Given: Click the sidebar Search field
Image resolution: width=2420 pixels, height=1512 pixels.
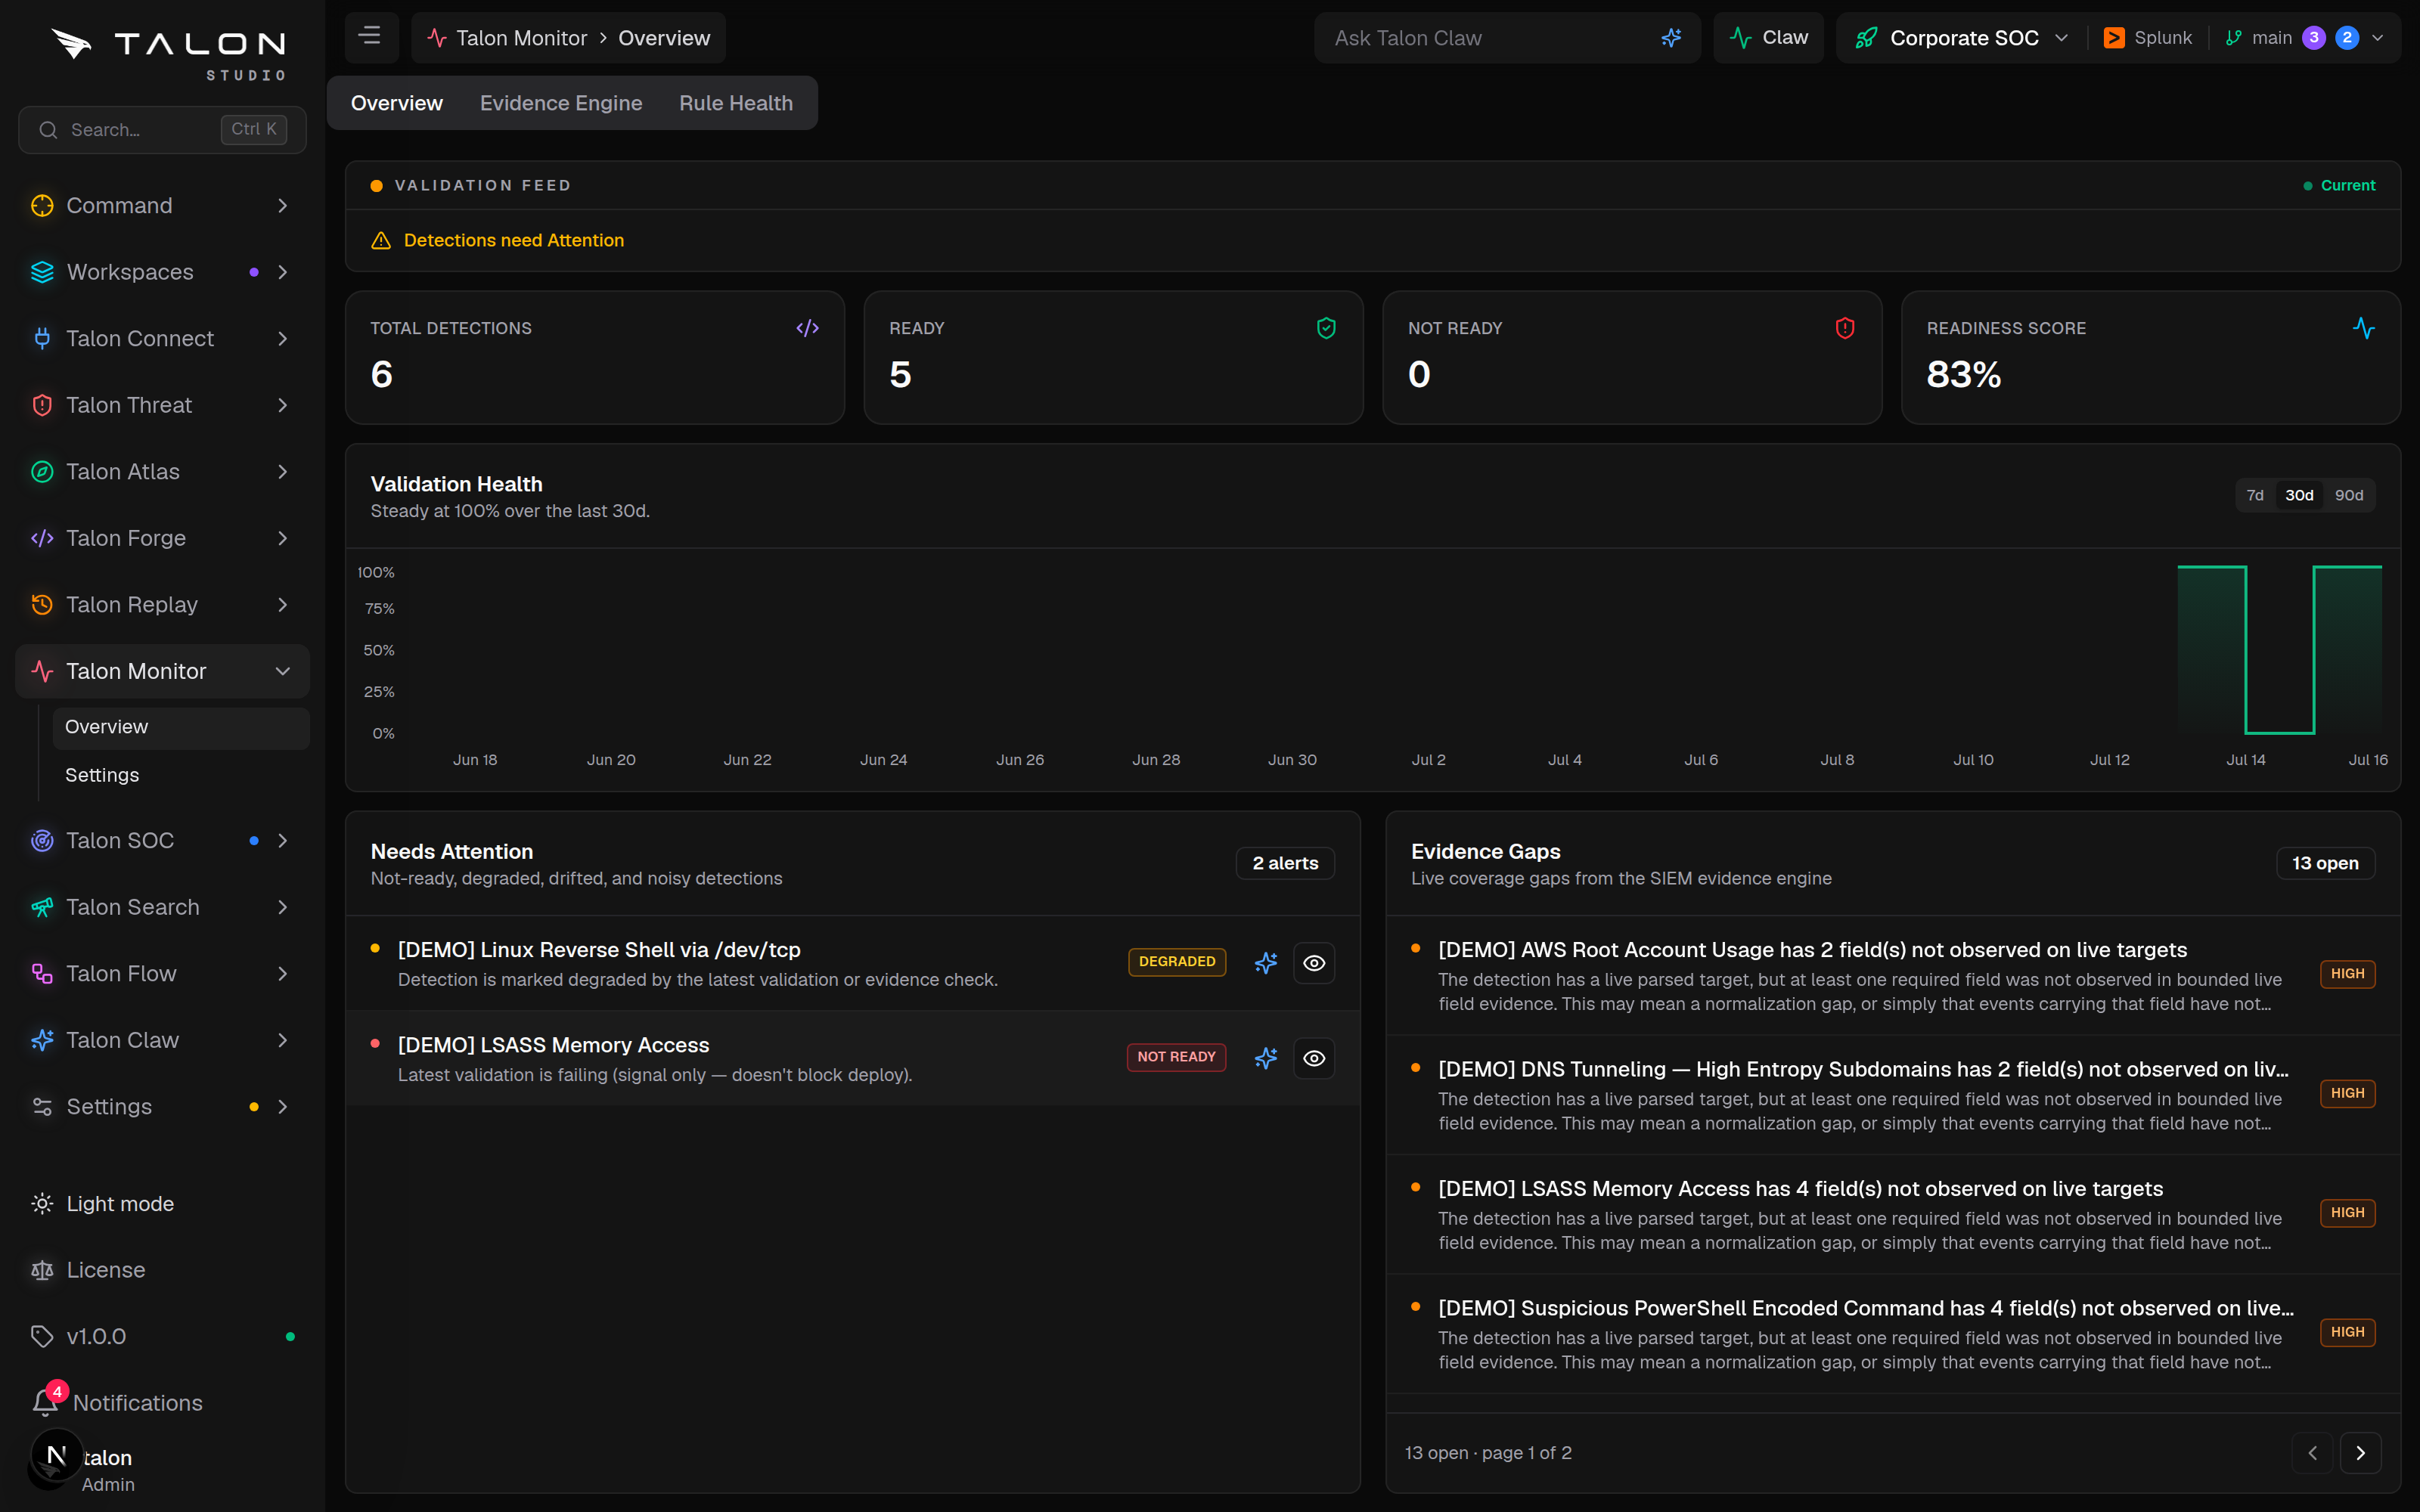Looking at the screenshot, I should tap(162, 129).
